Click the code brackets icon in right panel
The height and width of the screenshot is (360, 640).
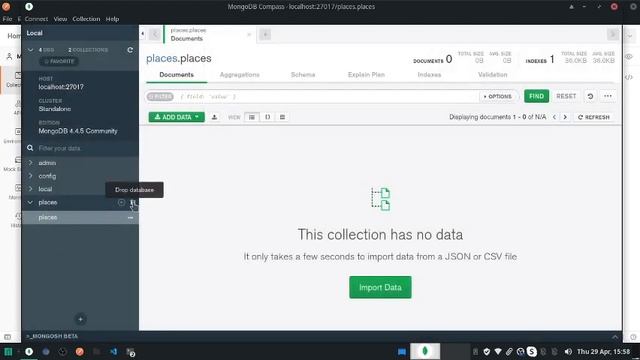click(629, 77)
